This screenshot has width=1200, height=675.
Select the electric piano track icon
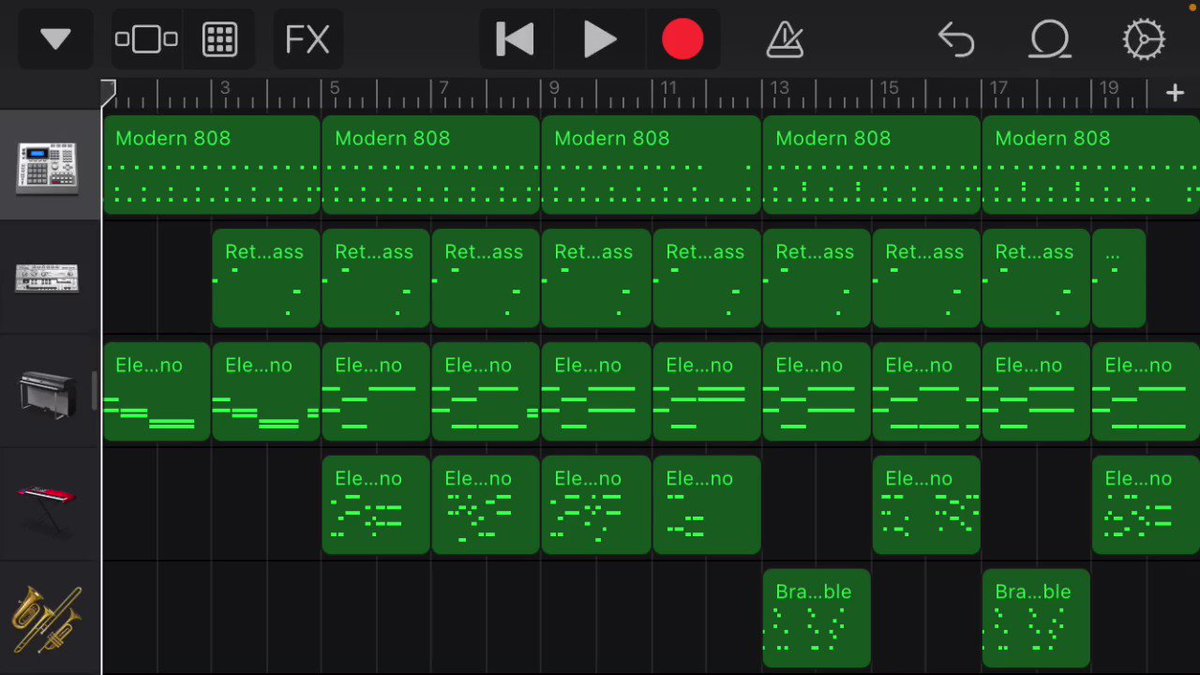pos(47,392)
